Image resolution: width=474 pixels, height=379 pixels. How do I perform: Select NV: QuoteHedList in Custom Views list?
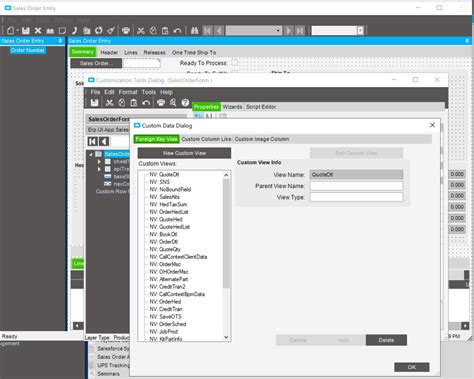pyautogui.click(x=170, y=227)
